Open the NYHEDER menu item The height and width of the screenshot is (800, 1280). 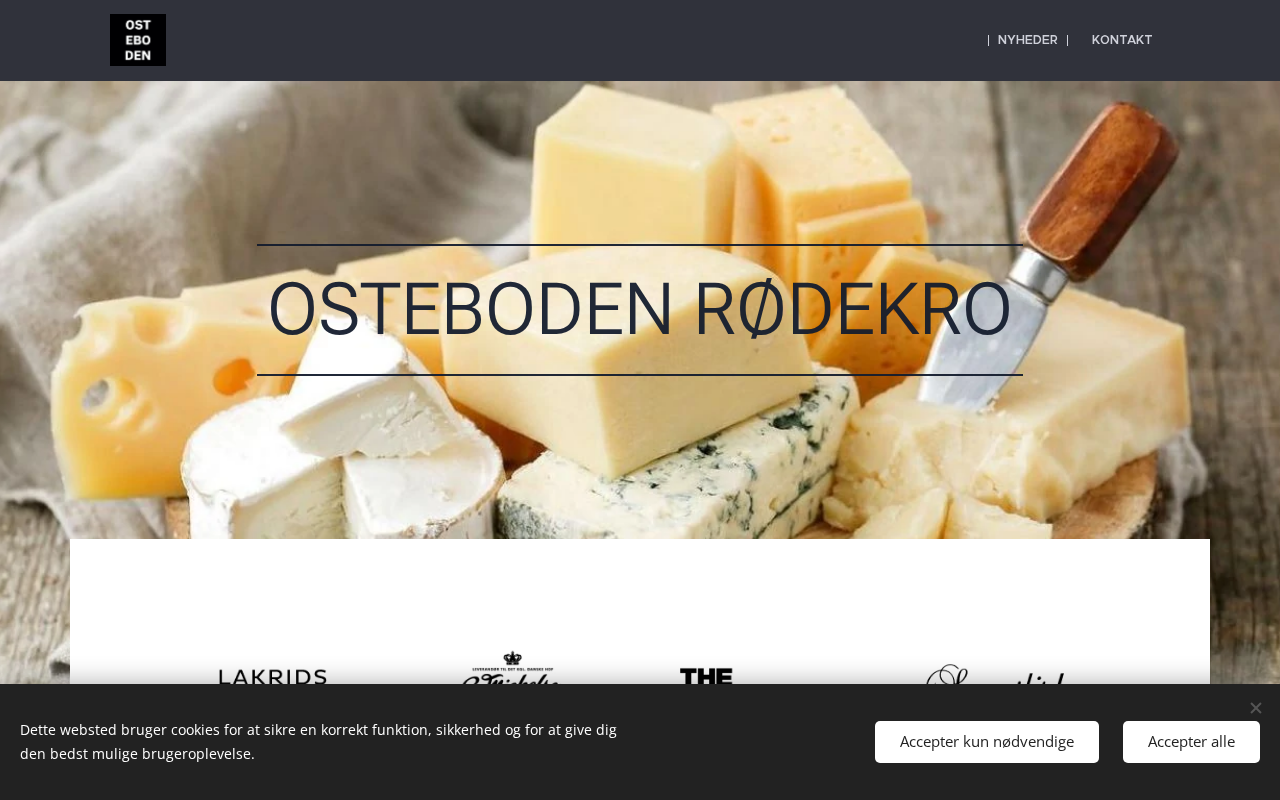(1027, 40)
